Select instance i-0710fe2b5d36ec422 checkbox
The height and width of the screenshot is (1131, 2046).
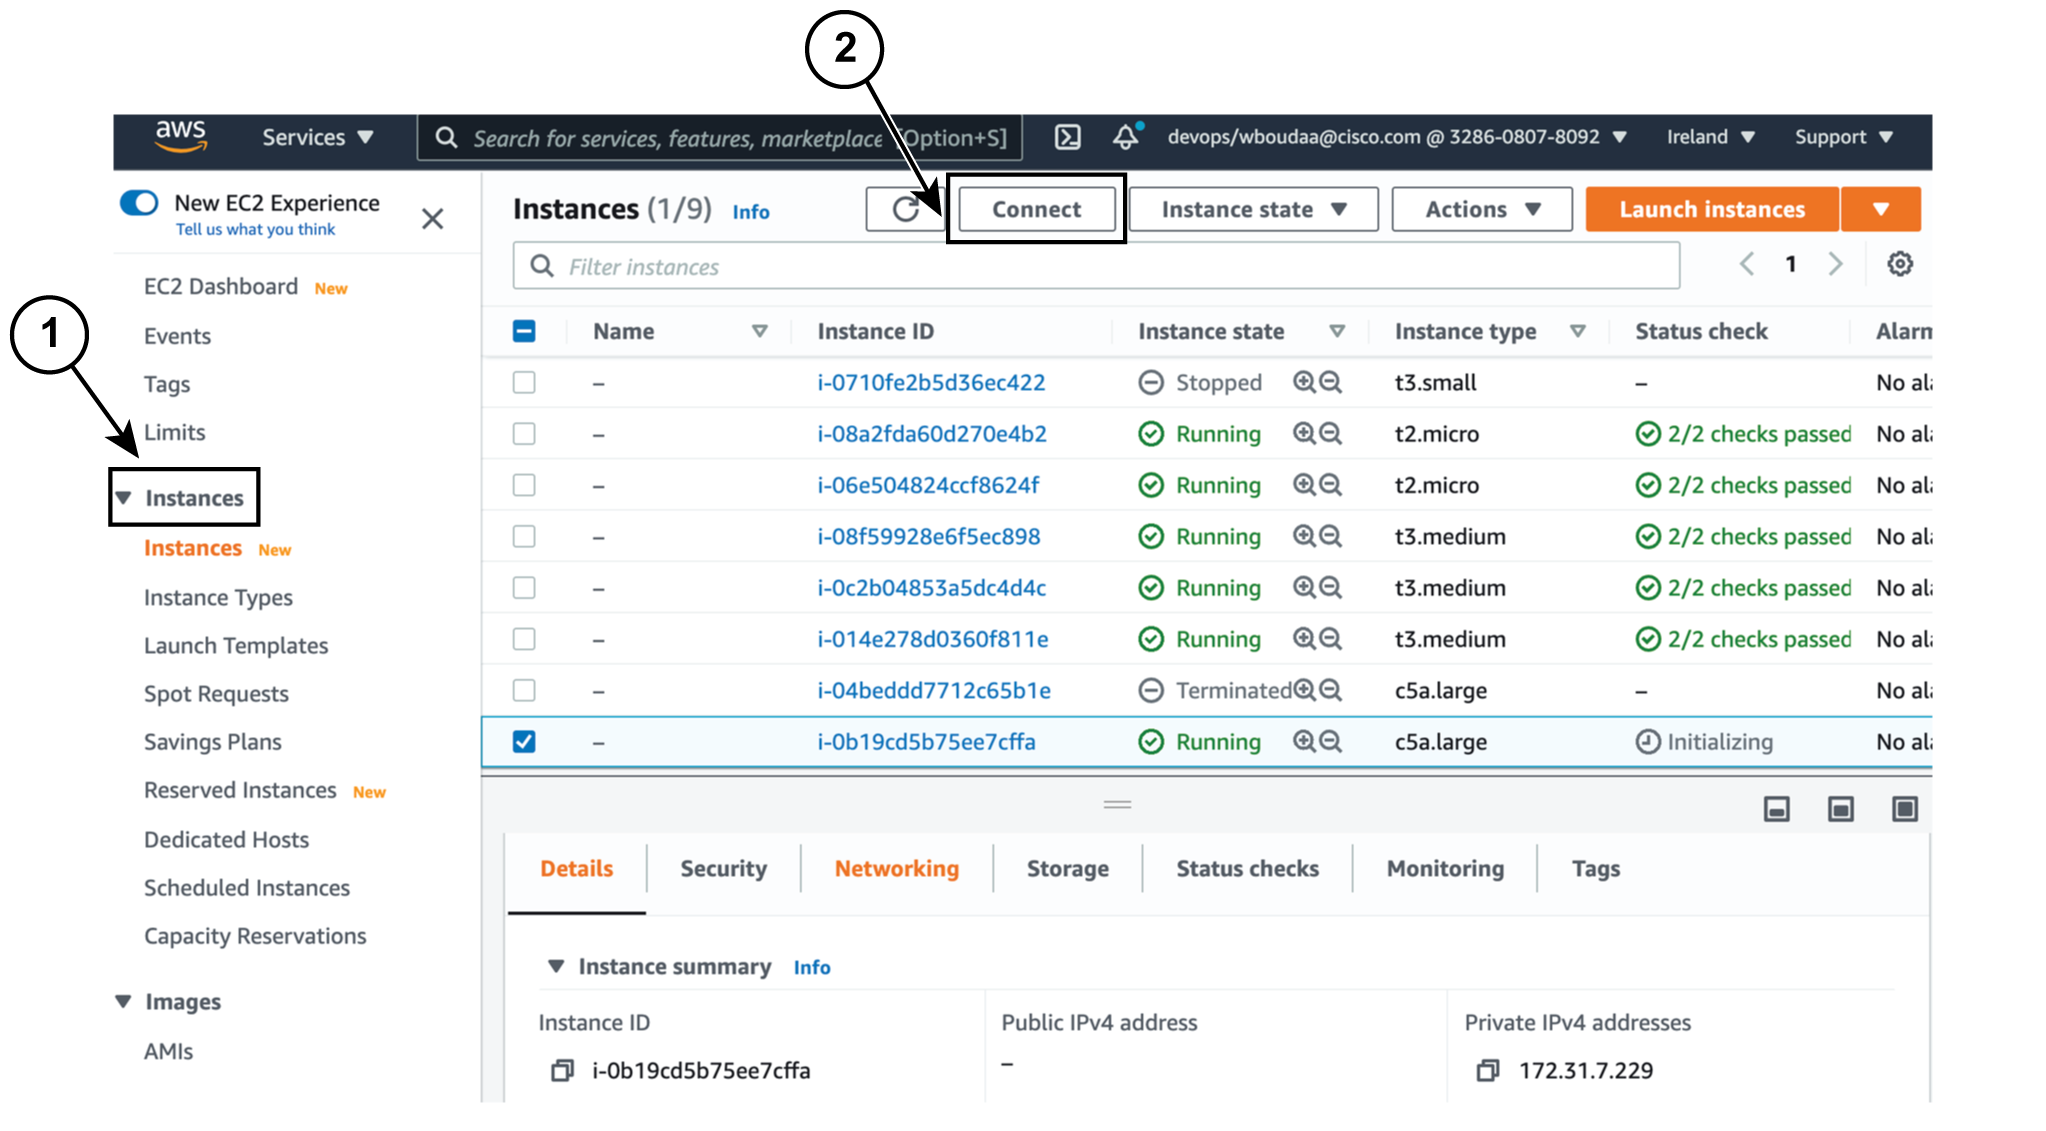524,382
